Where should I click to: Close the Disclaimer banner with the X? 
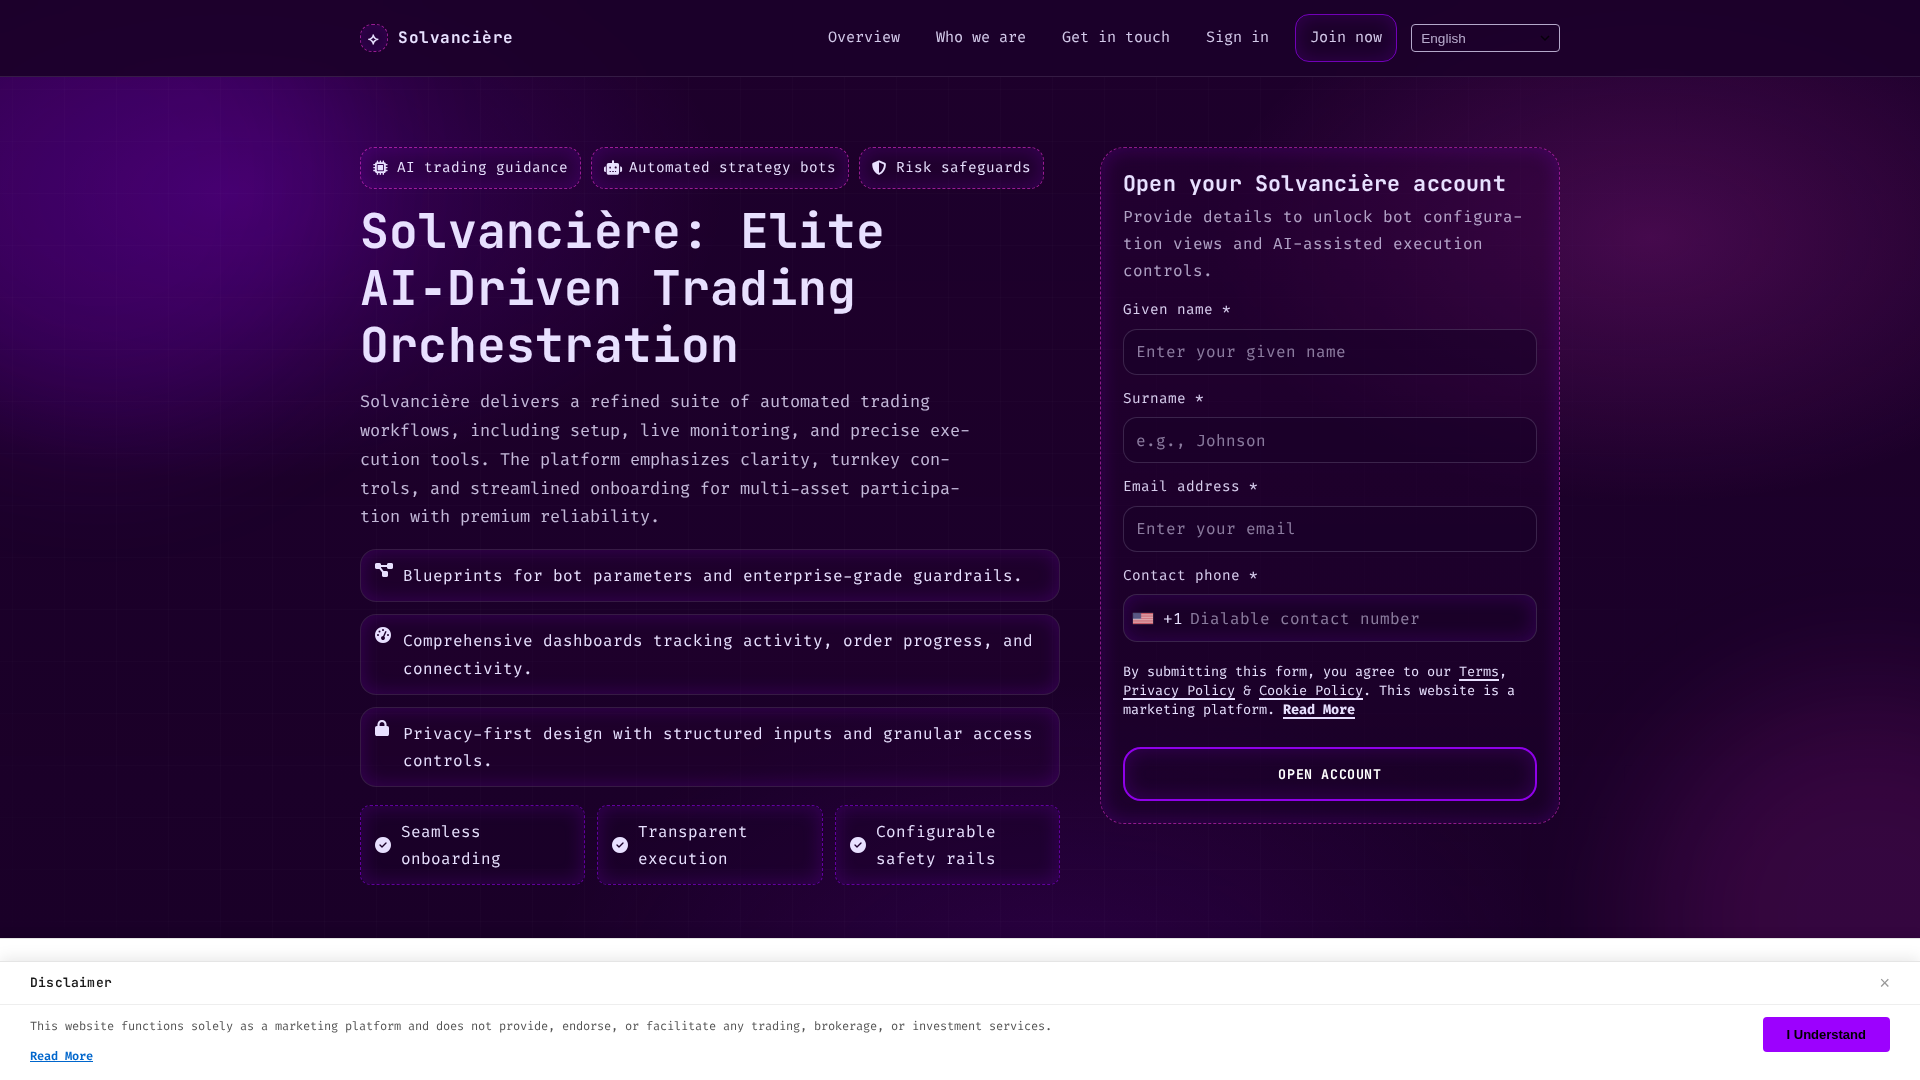pos(1884,983)
